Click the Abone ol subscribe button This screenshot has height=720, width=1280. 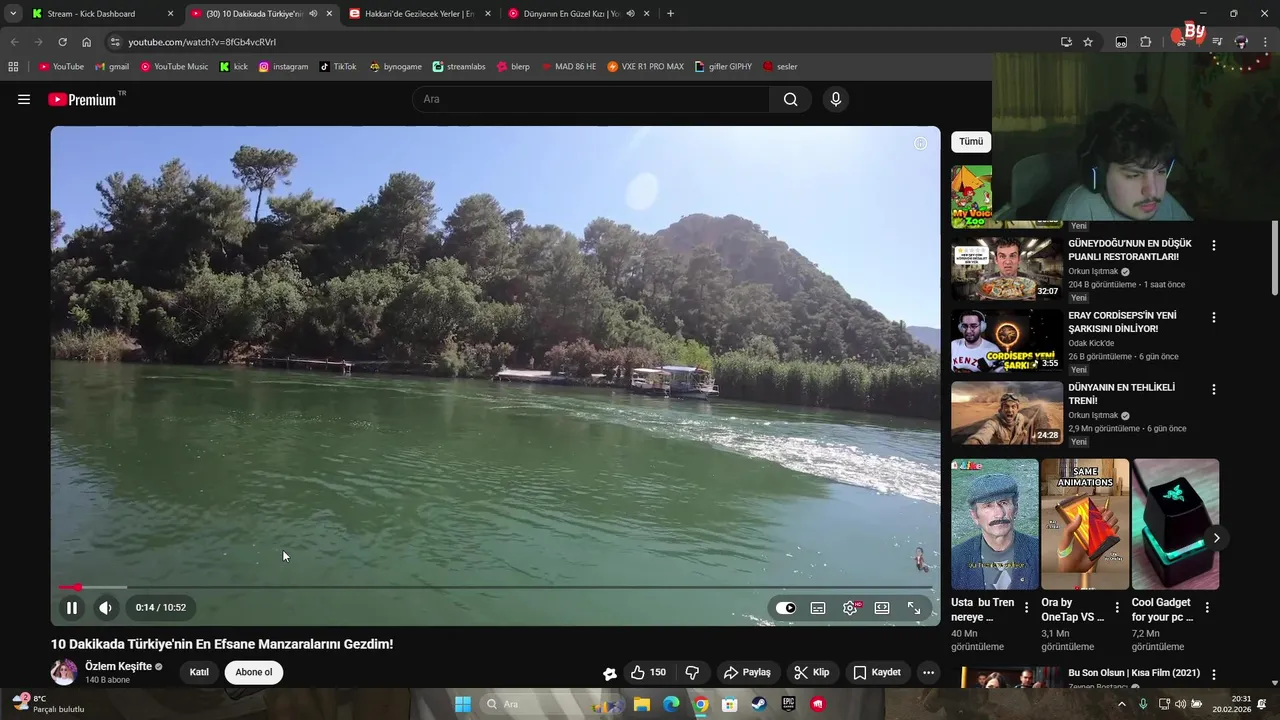[254, 672]
